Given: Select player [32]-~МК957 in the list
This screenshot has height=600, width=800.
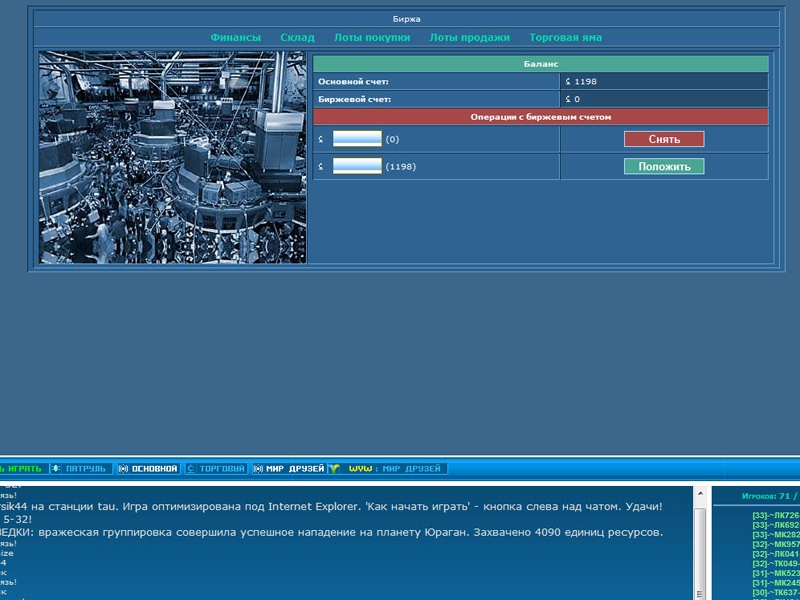Looking at the screenshot, I should (x=776, y=544).
